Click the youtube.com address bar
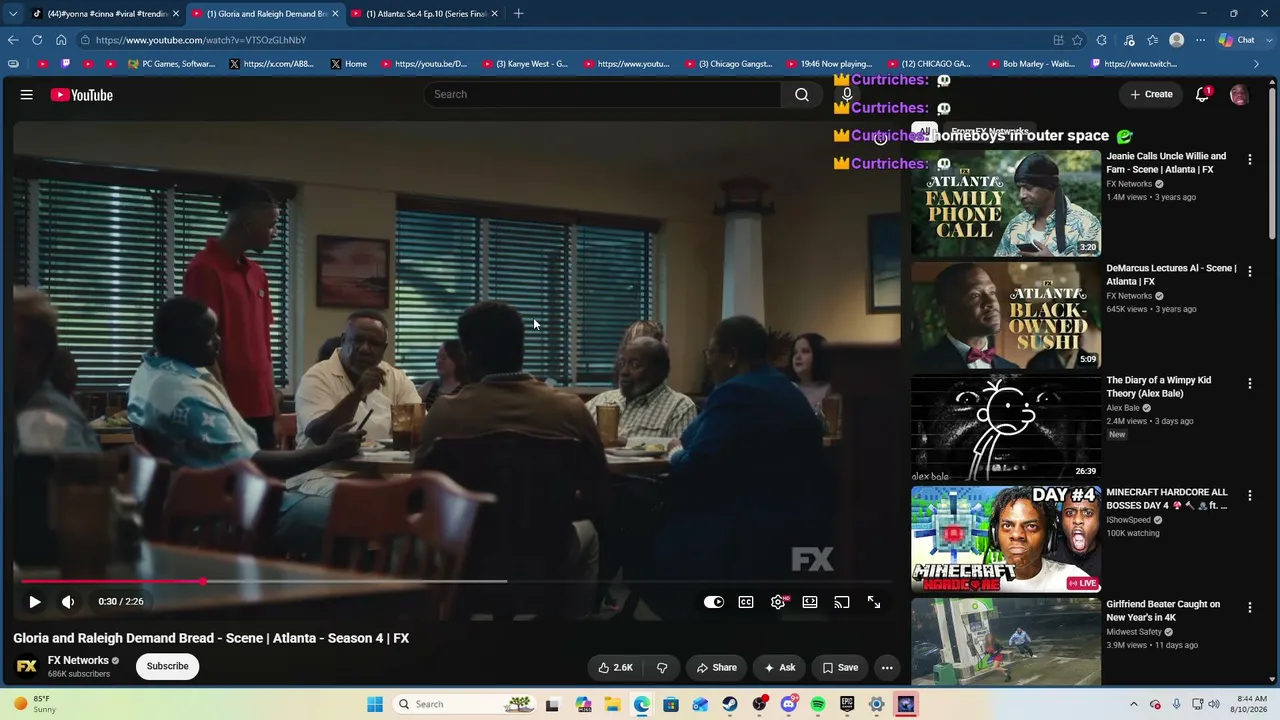Image resolution: width=1280 pixels, height=720 pixels. 560,40
